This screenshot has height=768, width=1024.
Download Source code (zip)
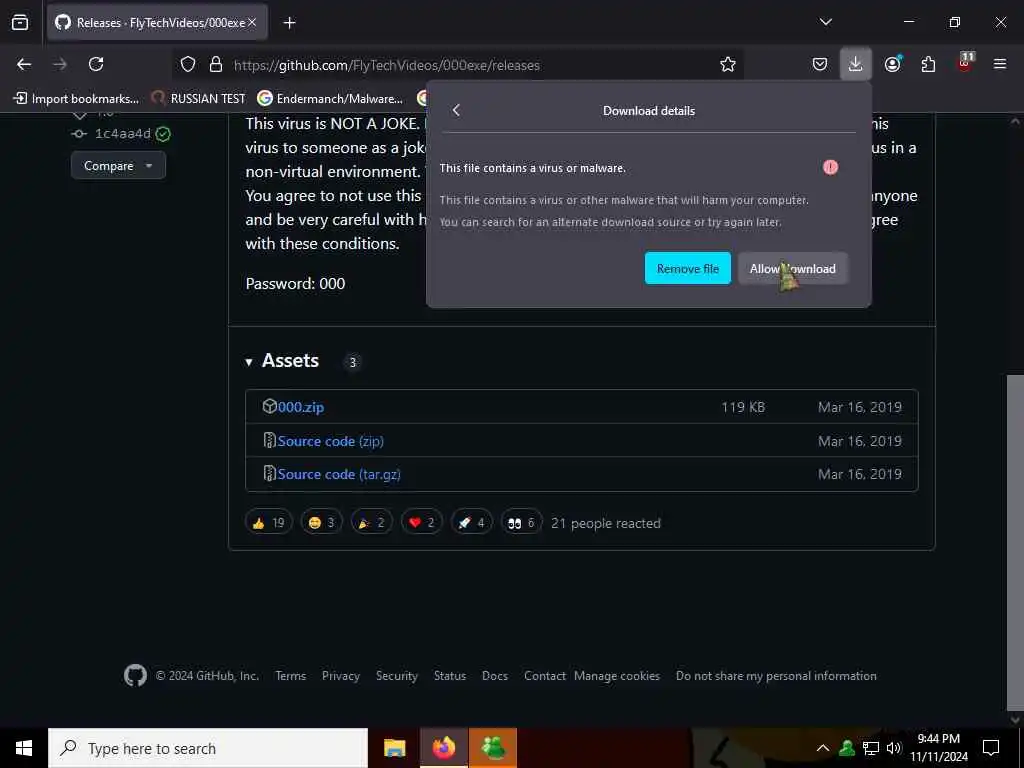click(x=330, y=441)
